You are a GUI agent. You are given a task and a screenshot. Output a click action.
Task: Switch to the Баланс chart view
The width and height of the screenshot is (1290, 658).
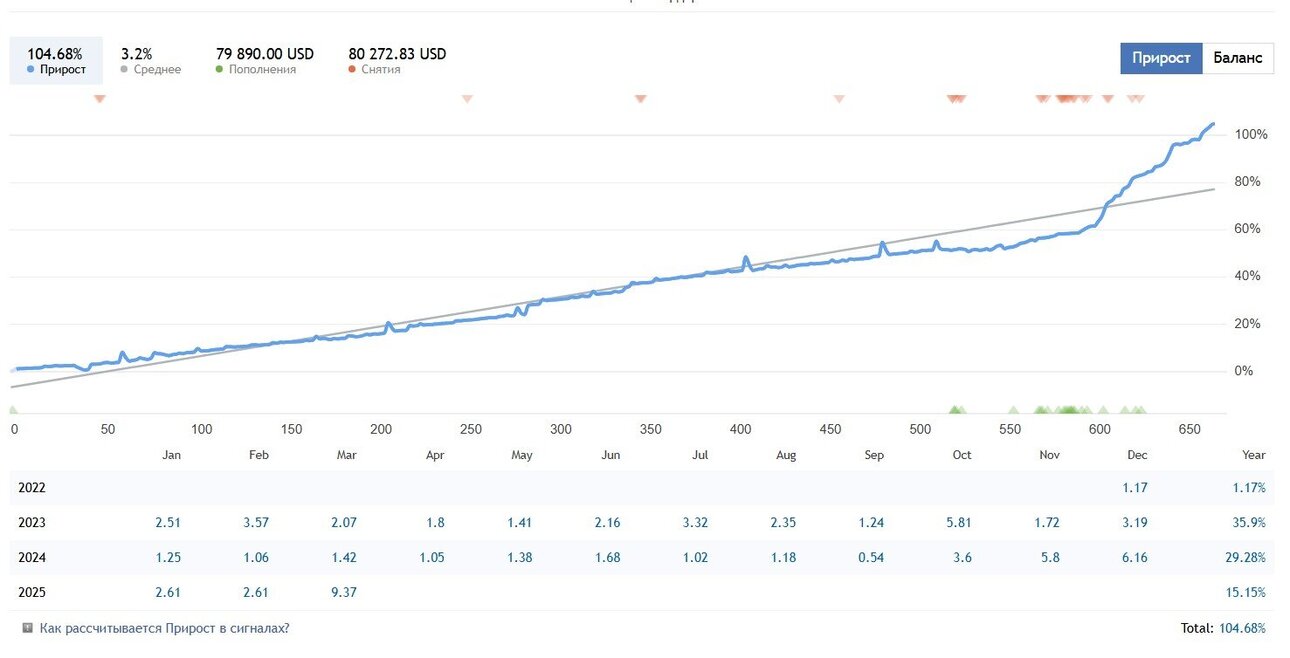[1238, 58]
